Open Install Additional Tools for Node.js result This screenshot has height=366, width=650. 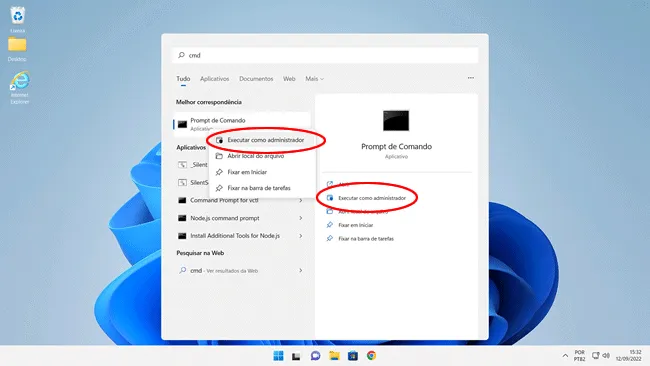[242, 236]
